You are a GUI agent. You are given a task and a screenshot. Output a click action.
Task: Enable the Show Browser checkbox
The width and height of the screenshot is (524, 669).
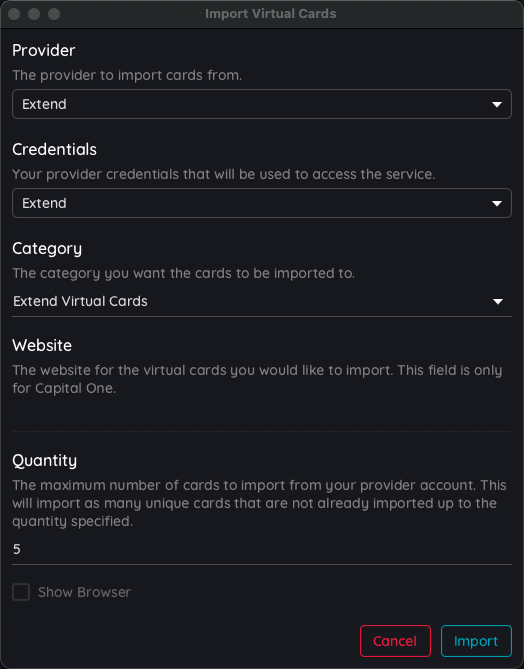point(21,592)
